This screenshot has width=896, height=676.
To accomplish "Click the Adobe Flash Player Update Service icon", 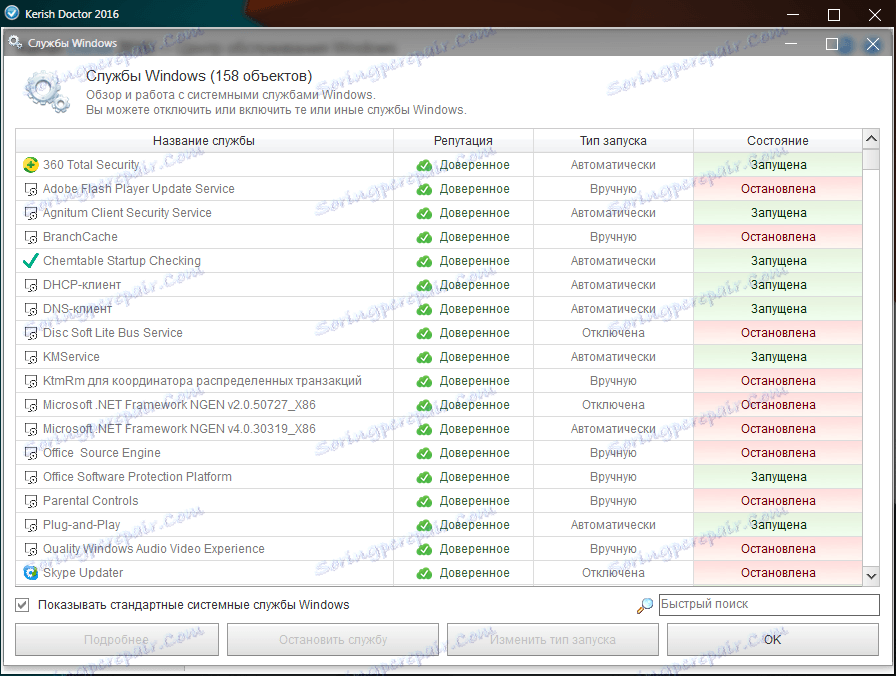I will pos(30,189).
